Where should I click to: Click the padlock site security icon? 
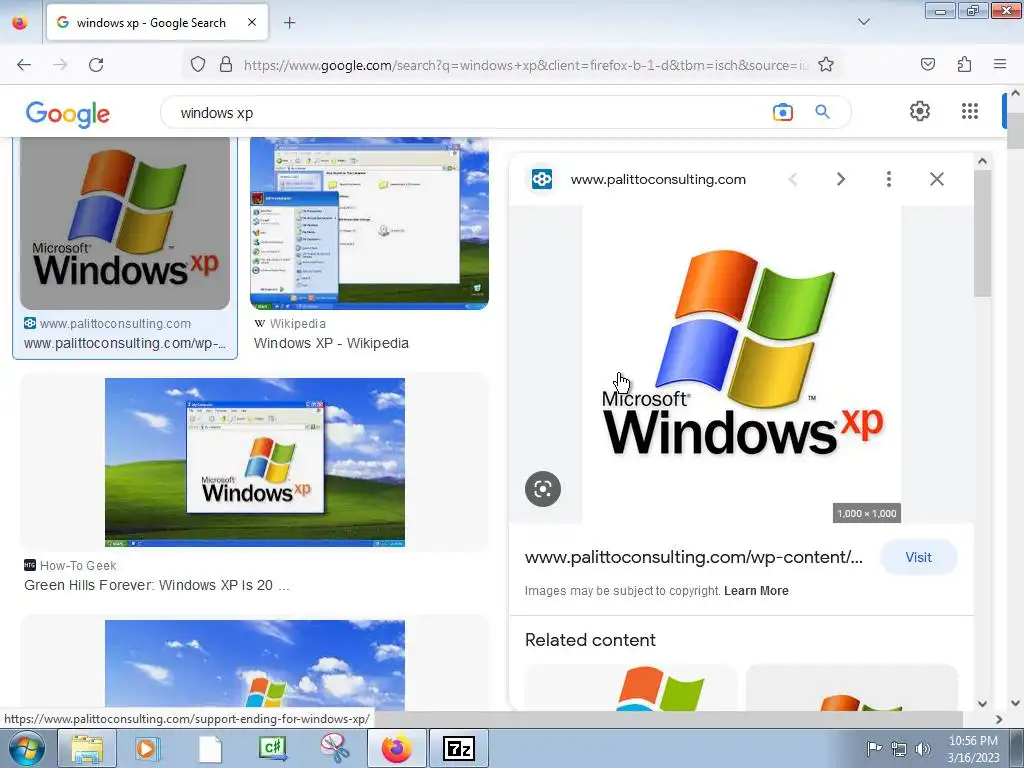[226, 65]
